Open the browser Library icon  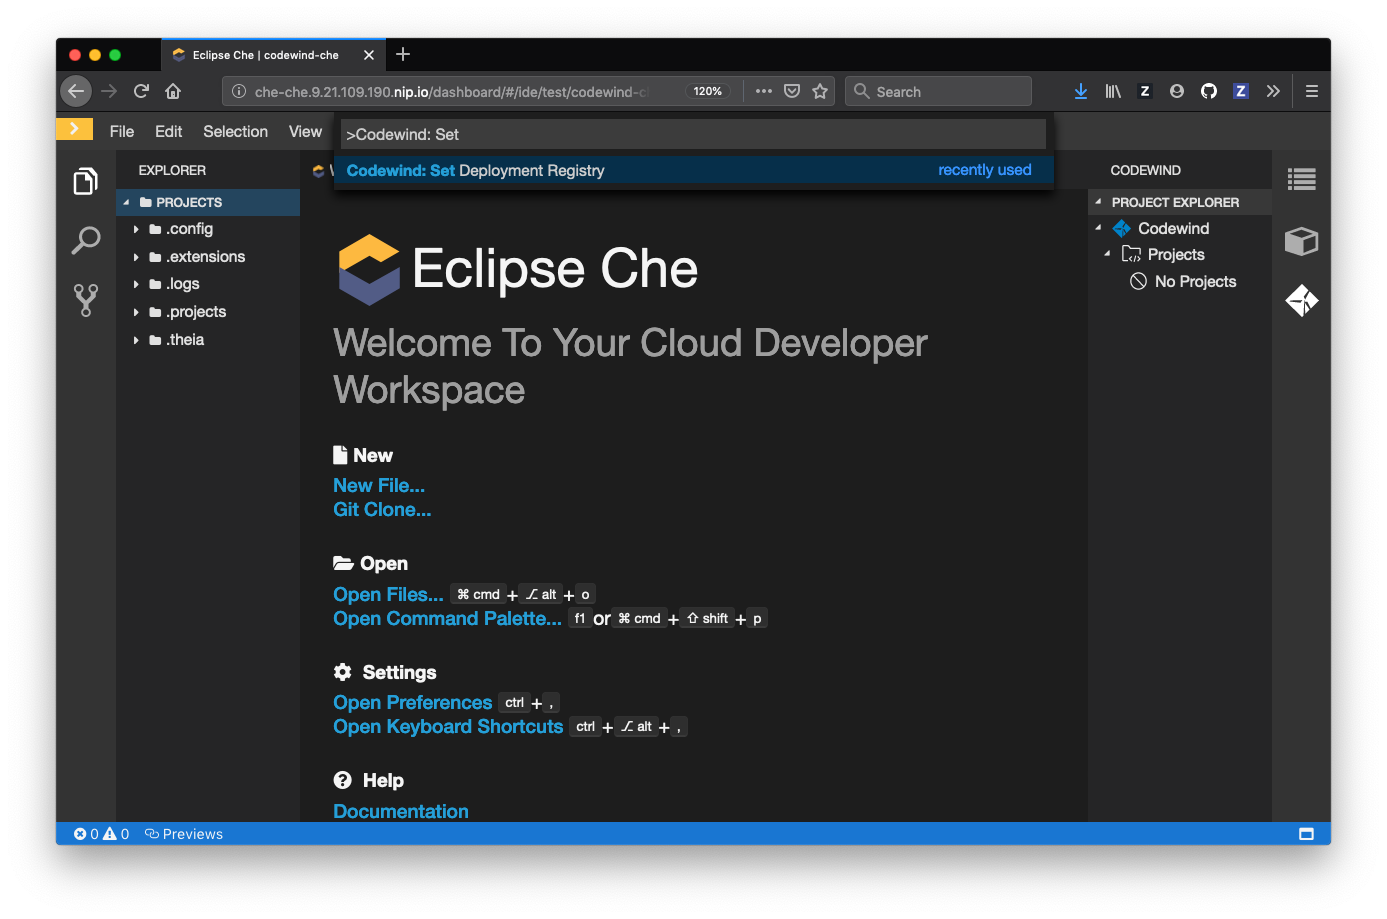(1113, 91)
